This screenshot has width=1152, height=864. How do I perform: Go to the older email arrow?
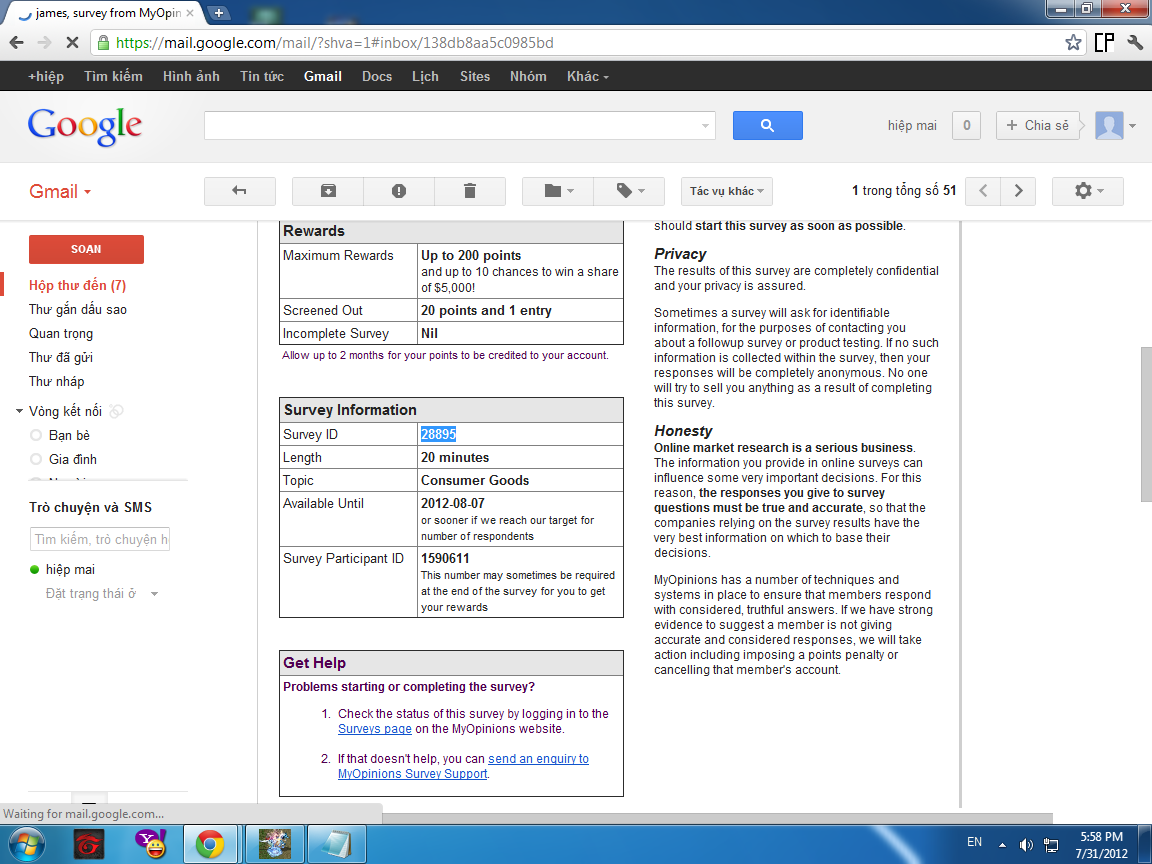pyautogui.click(x=1018, y=191)
